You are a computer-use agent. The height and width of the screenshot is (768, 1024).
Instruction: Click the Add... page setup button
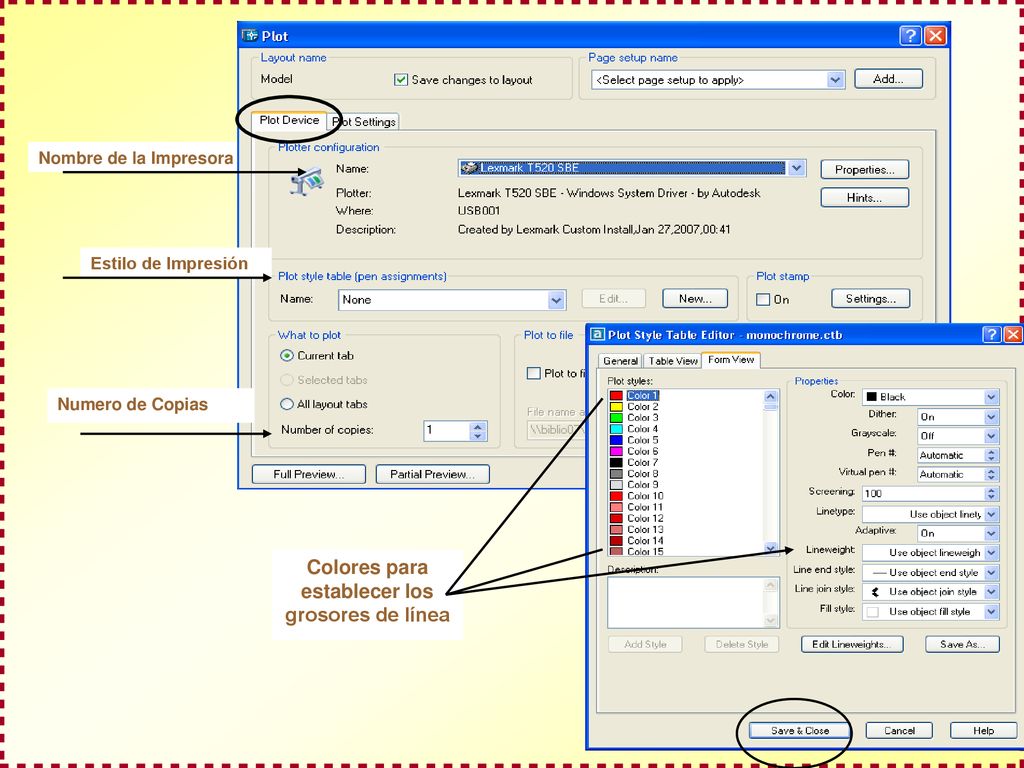(888, 79)
